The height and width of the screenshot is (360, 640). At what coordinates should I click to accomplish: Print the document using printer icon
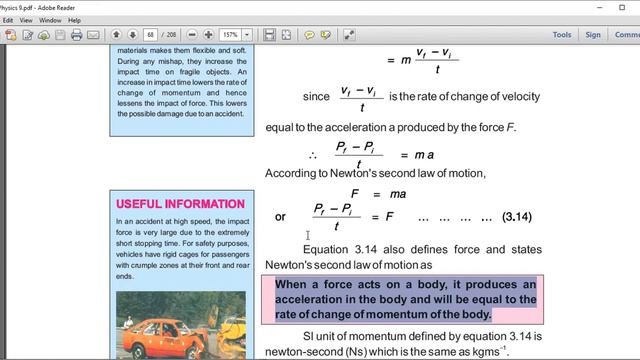76,35
